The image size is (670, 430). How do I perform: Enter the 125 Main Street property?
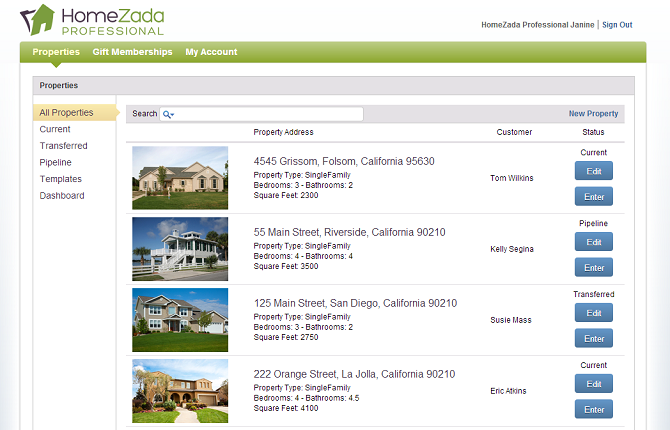pos(594,339)
